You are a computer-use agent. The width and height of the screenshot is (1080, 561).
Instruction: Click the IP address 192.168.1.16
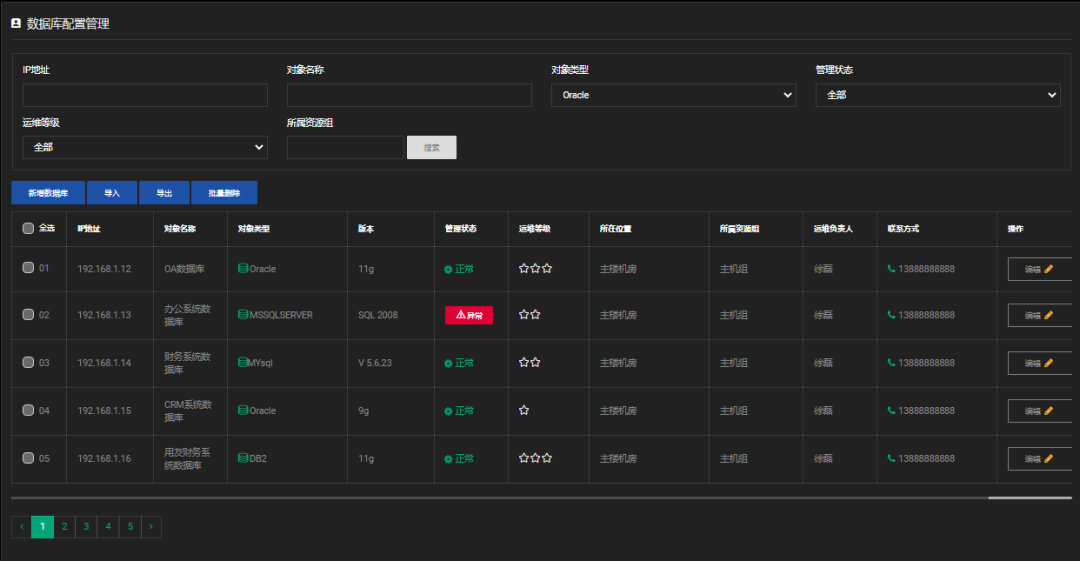[x=104, y=458]
